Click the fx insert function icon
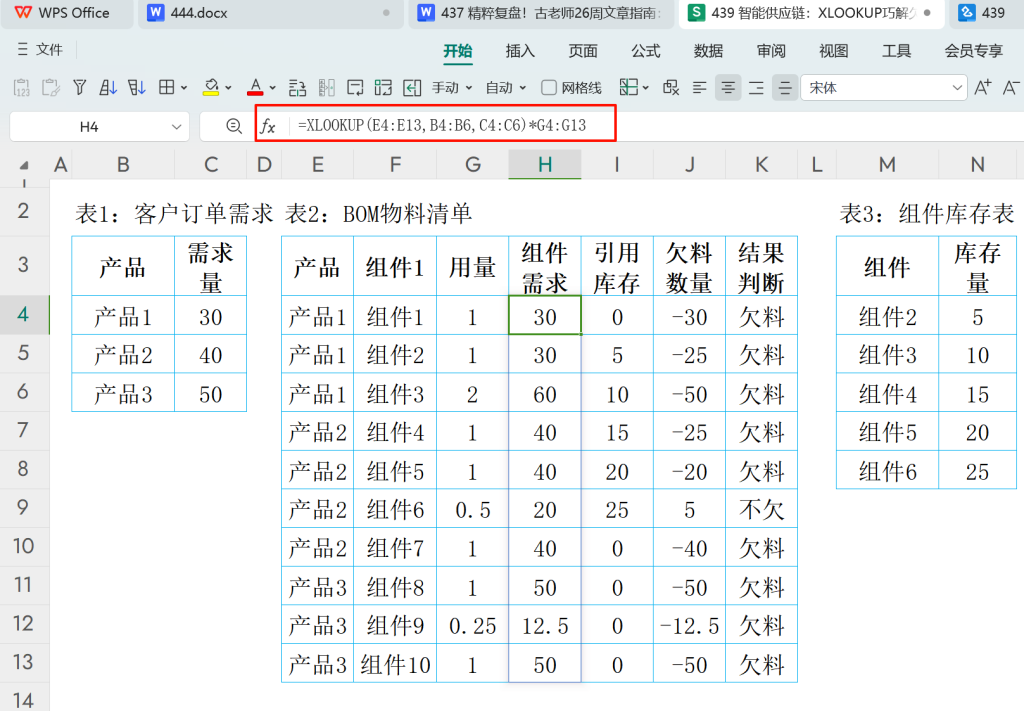1024x711 pixels. tap(268, 126)
